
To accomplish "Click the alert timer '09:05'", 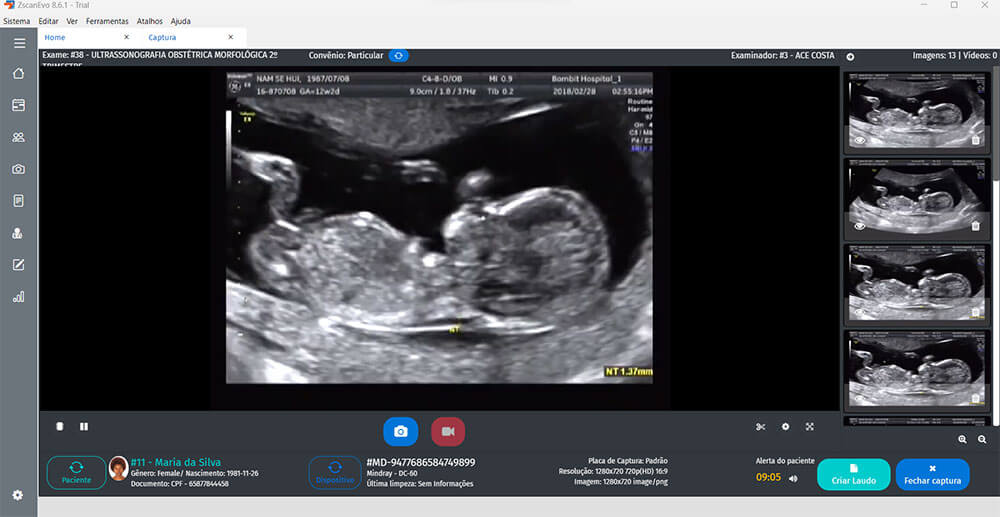I will pos(768,477).
